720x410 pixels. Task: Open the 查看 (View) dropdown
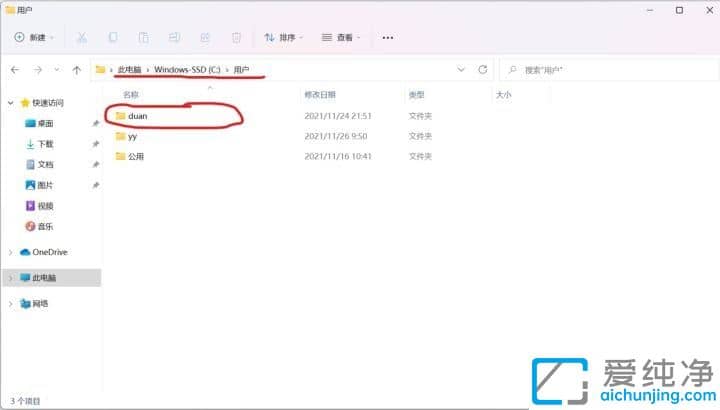342,37
